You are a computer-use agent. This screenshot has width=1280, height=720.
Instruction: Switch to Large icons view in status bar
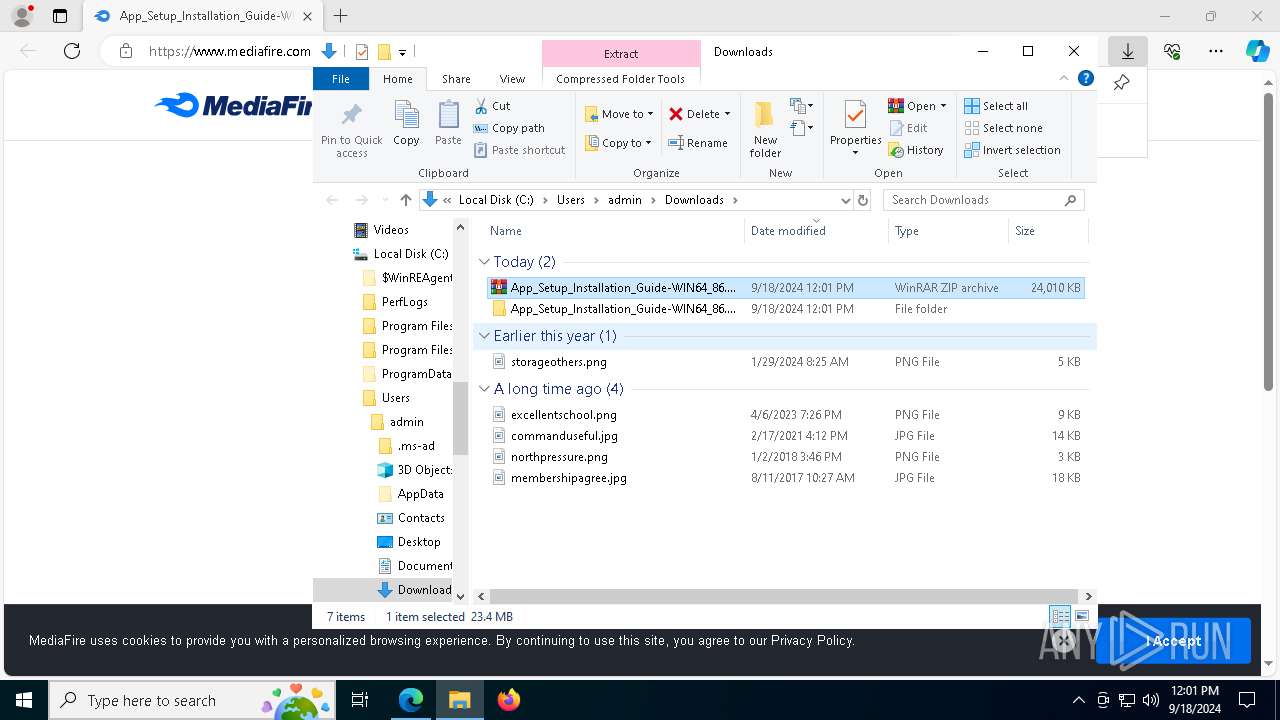[1081, 617]
